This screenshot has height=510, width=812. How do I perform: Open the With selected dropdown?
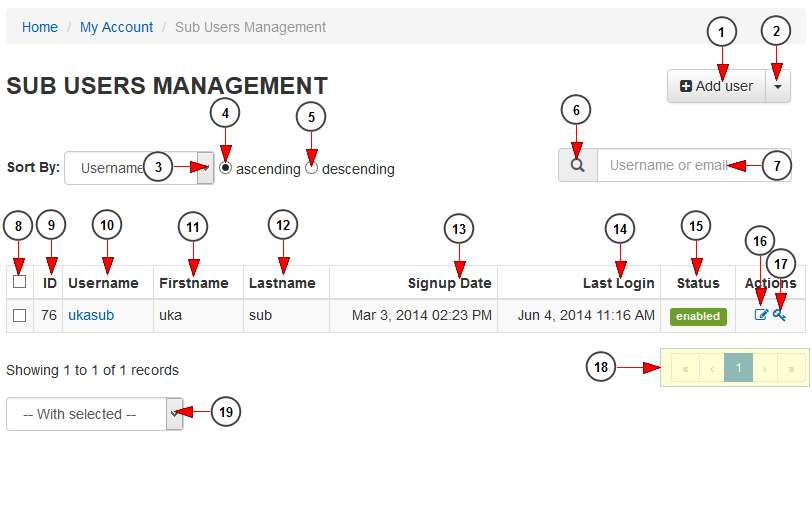95,414
